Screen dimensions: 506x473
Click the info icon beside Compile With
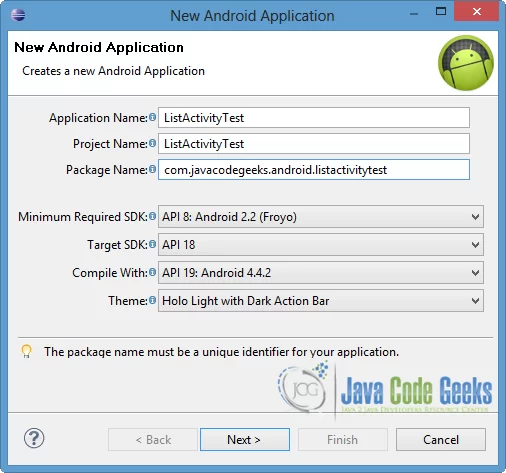(x=152, y=272)
